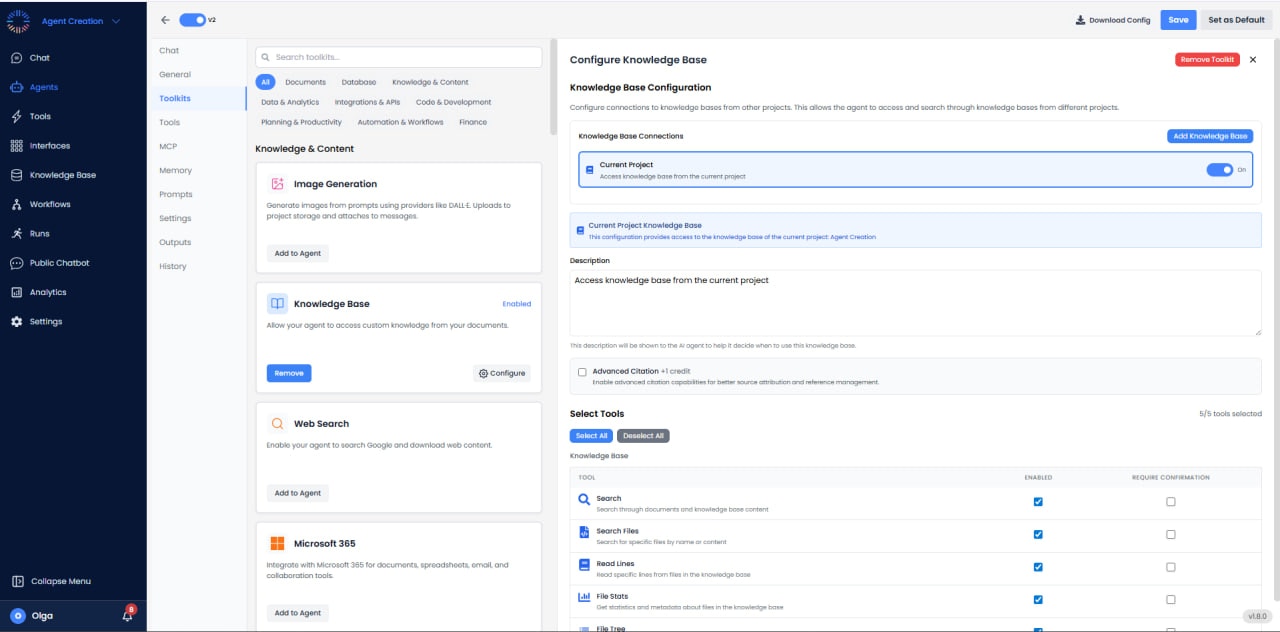Click the Add Knowledge Base button

[1209, 134]
